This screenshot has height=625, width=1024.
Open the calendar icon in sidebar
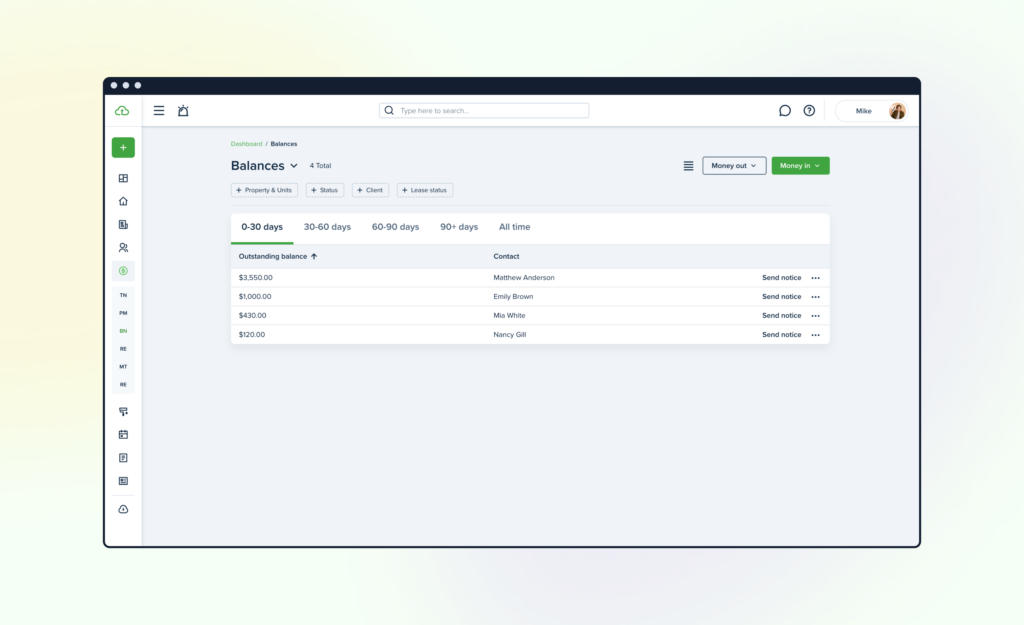(x=123, y=434)
